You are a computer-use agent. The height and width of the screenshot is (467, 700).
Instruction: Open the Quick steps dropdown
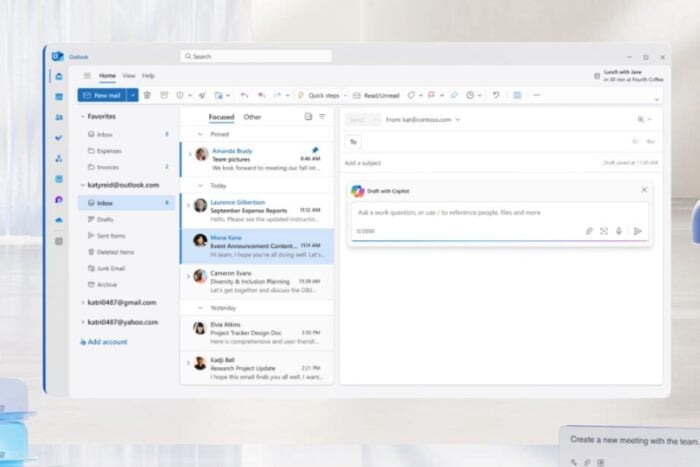coord(345,96)
